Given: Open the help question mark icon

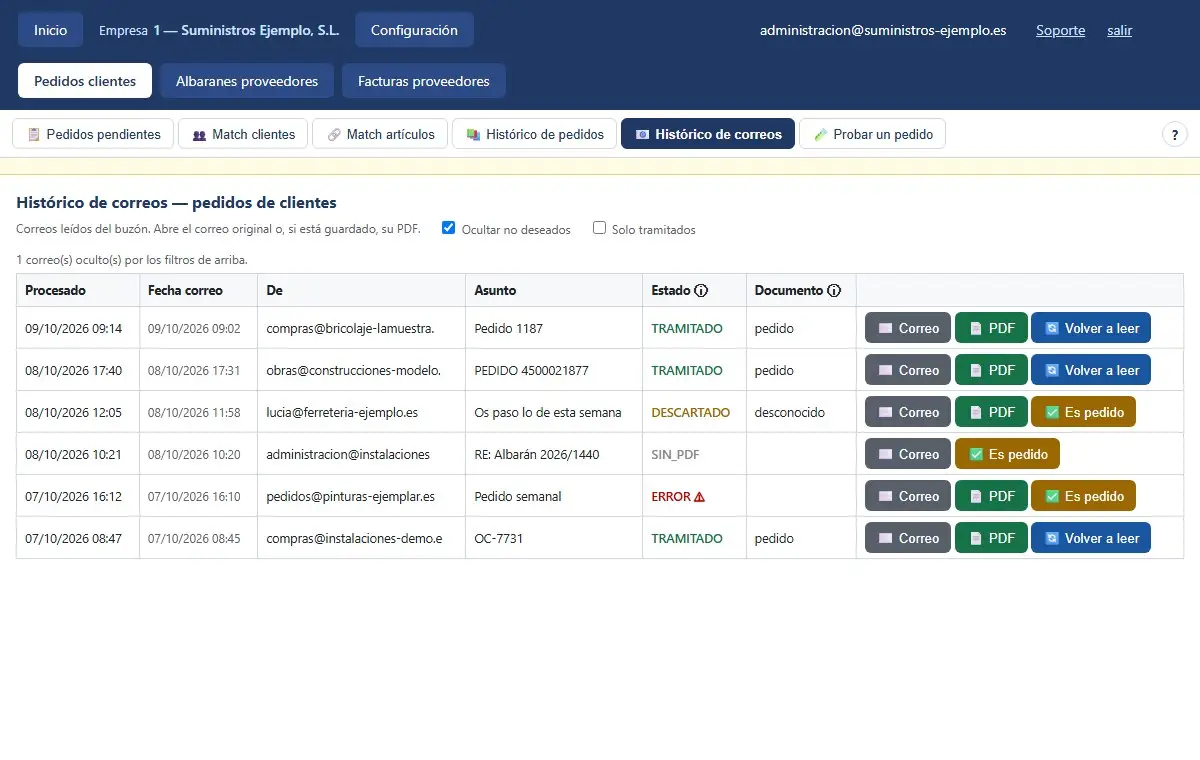Looking at the screenshot, I should coord(1175,134).
